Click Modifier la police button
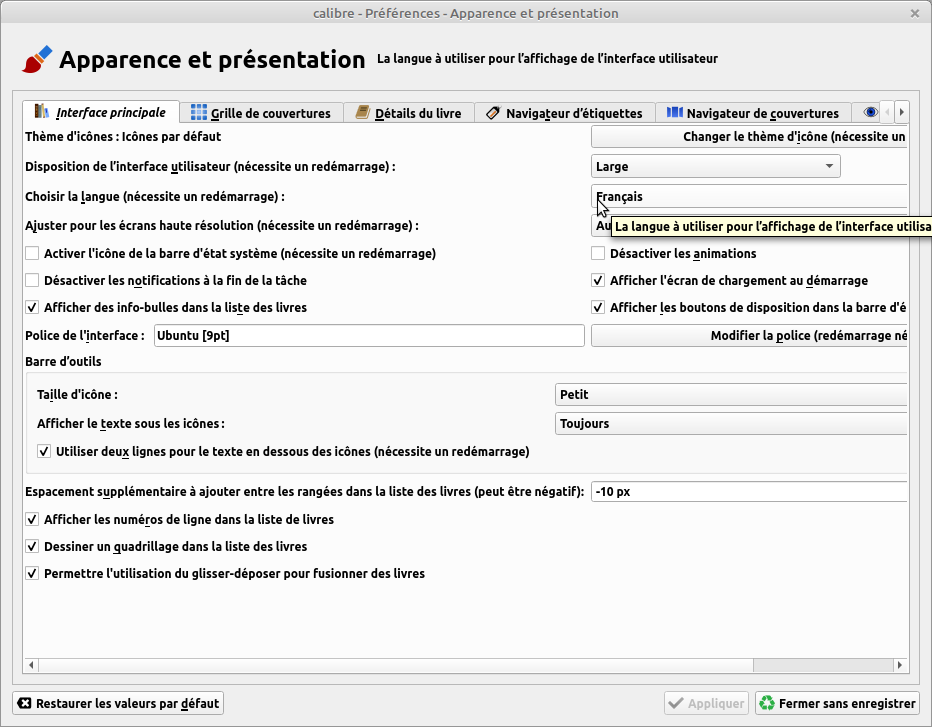This screenshot has height=727, width=932. pos(749,335)
